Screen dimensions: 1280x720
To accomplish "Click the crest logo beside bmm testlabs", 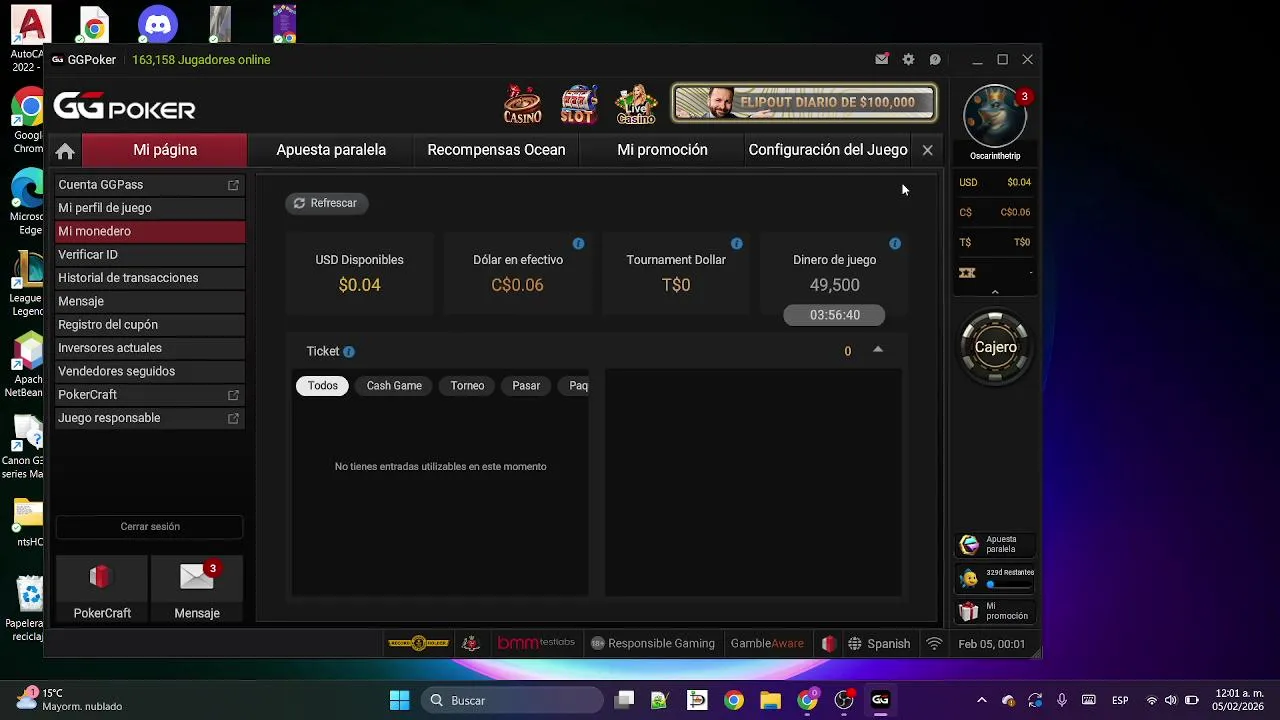I will (471, 644).
